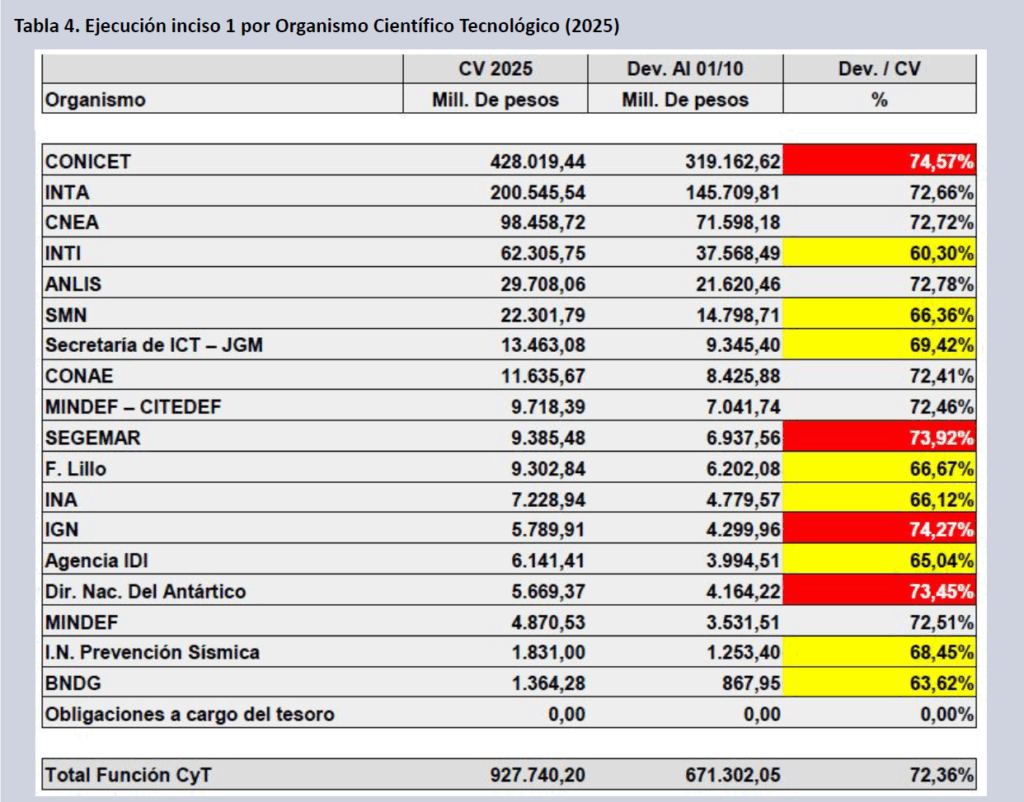Select the yellow 60,30% cell for INTI
The width and height of the screenshot is (1024, 802).
pos(879,253)
